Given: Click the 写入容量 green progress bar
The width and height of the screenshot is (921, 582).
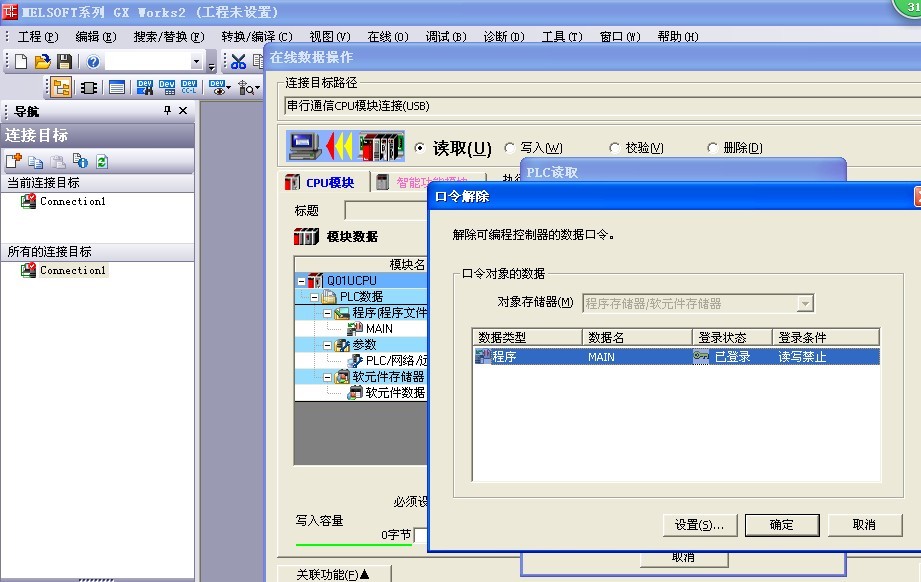Looking at the screenshot, I should point(354,544).
